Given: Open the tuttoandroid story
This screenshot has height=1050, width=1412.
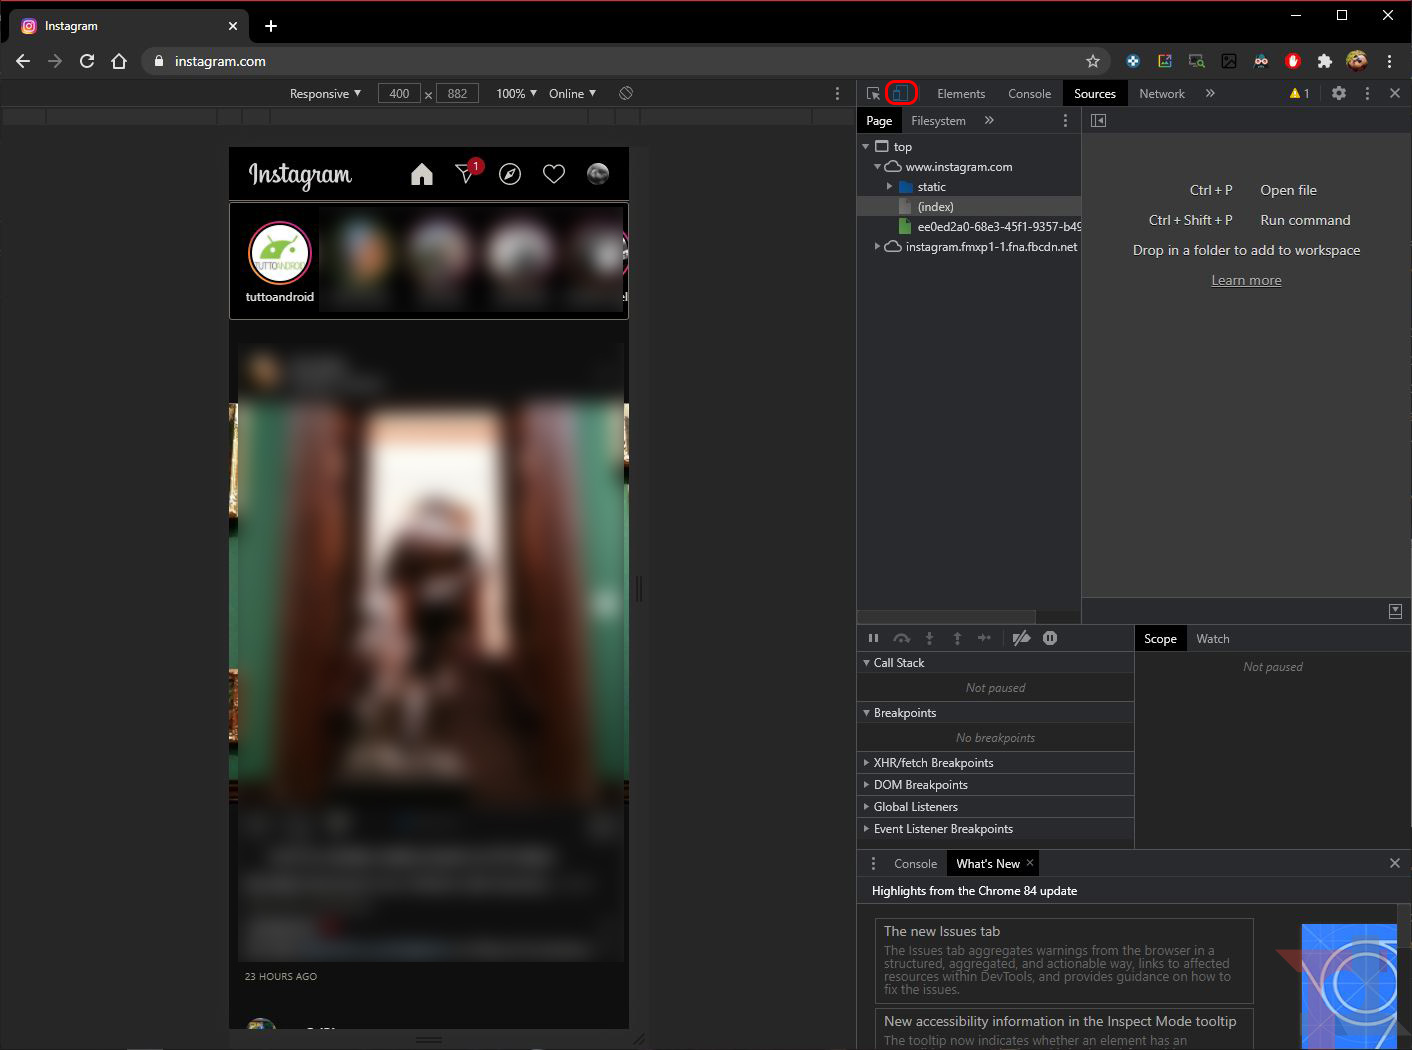Looking at the screenshot, I should point(280,255).
